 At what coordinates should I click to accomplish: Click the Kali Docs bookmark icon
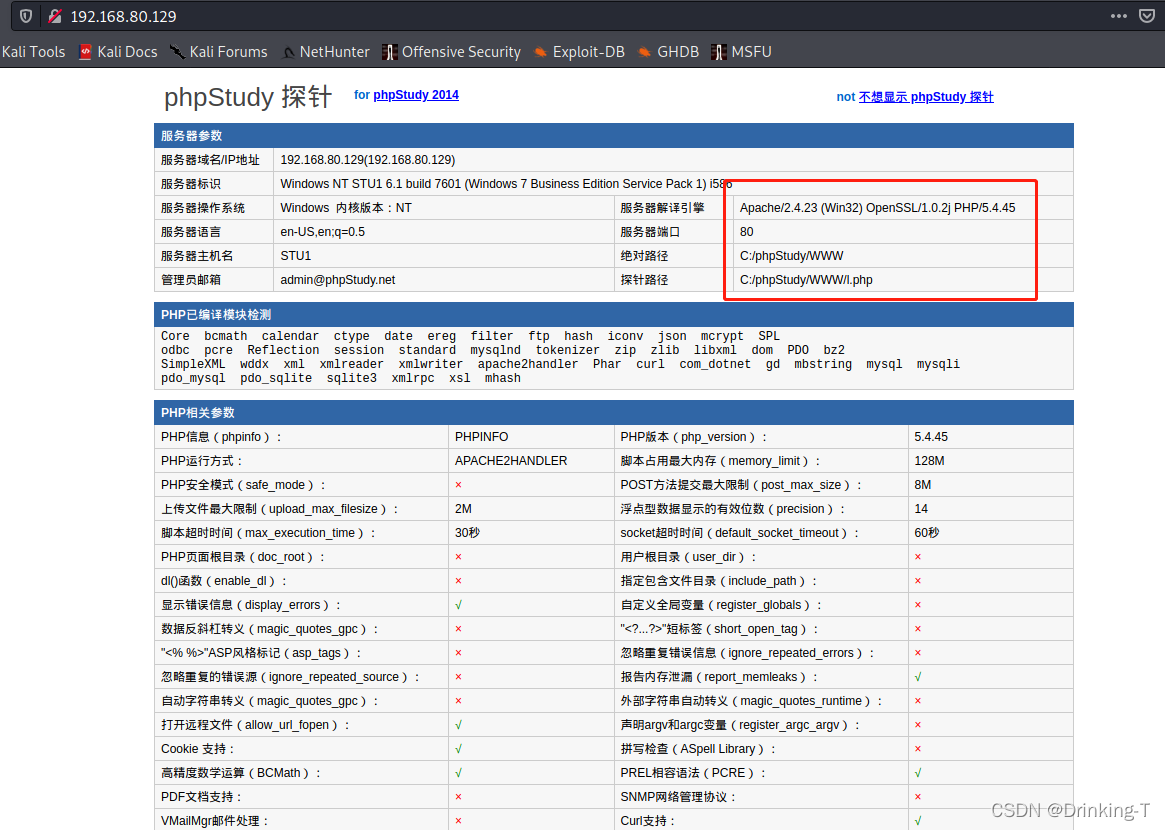pos(85,51)
